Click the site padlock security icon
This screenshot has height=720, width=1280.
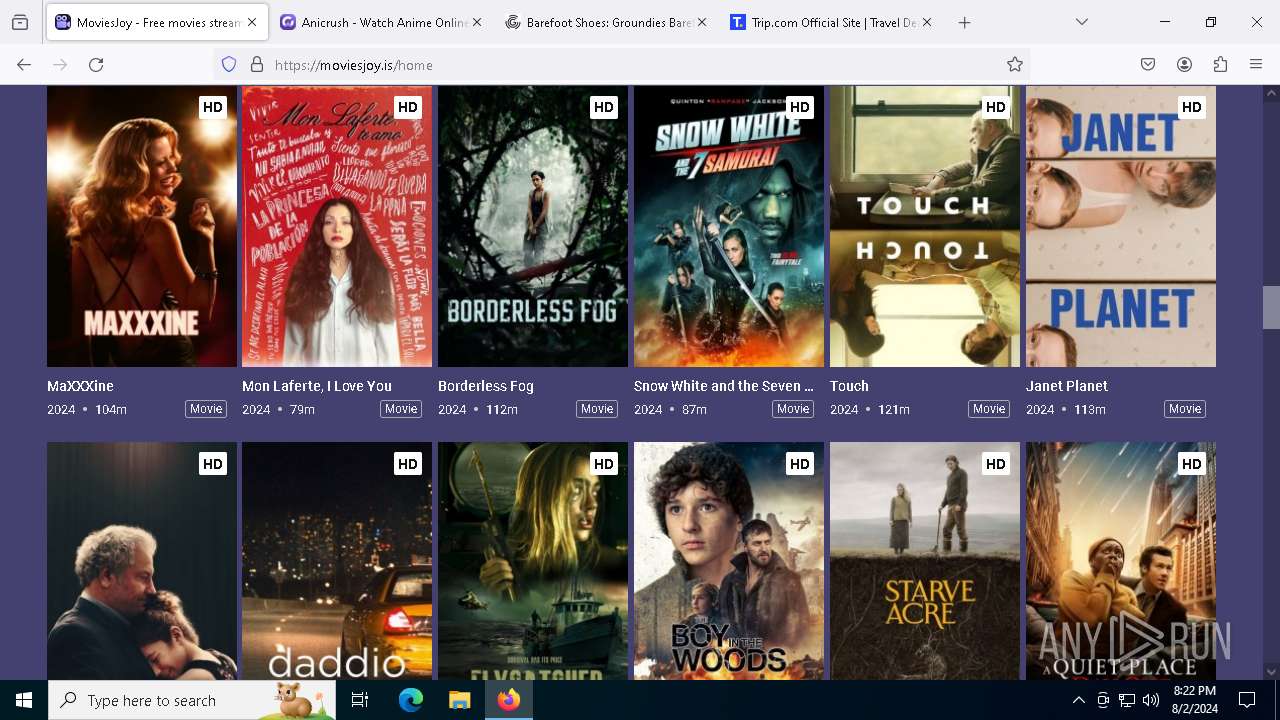[257, 65]
